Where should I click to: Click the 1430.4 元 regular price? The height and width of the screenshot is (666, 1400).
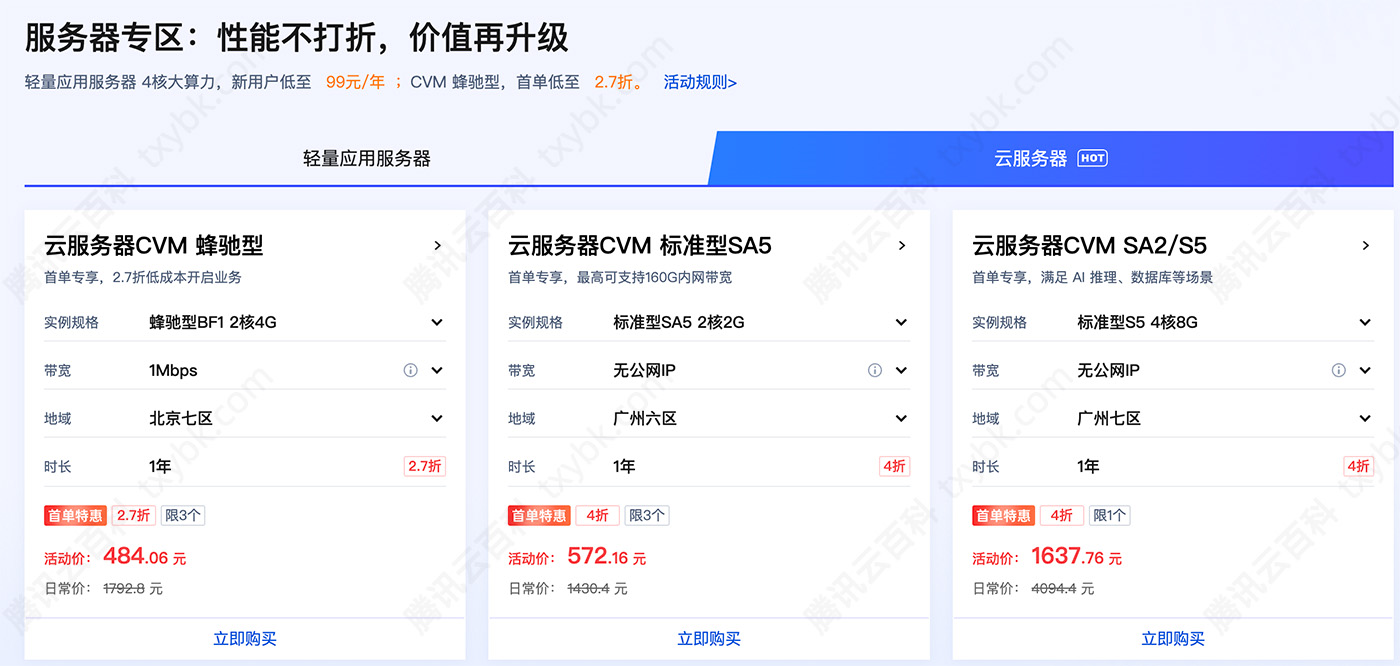[x=597, y=589]
